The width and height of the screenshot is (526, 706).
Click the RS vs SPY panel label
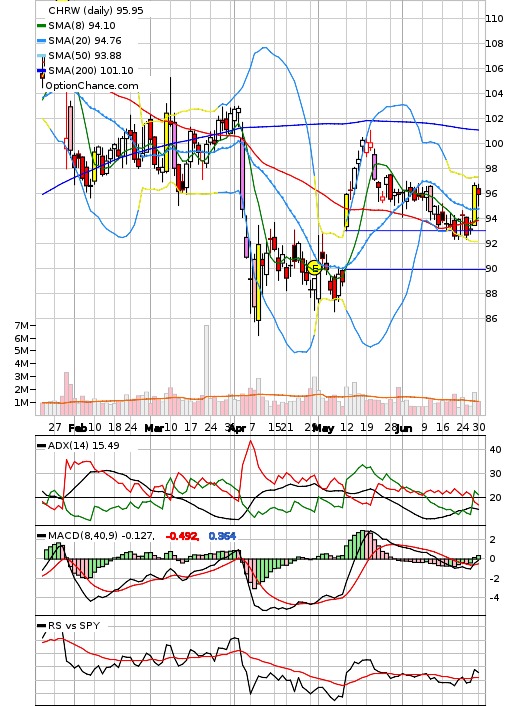coord(74,625)
